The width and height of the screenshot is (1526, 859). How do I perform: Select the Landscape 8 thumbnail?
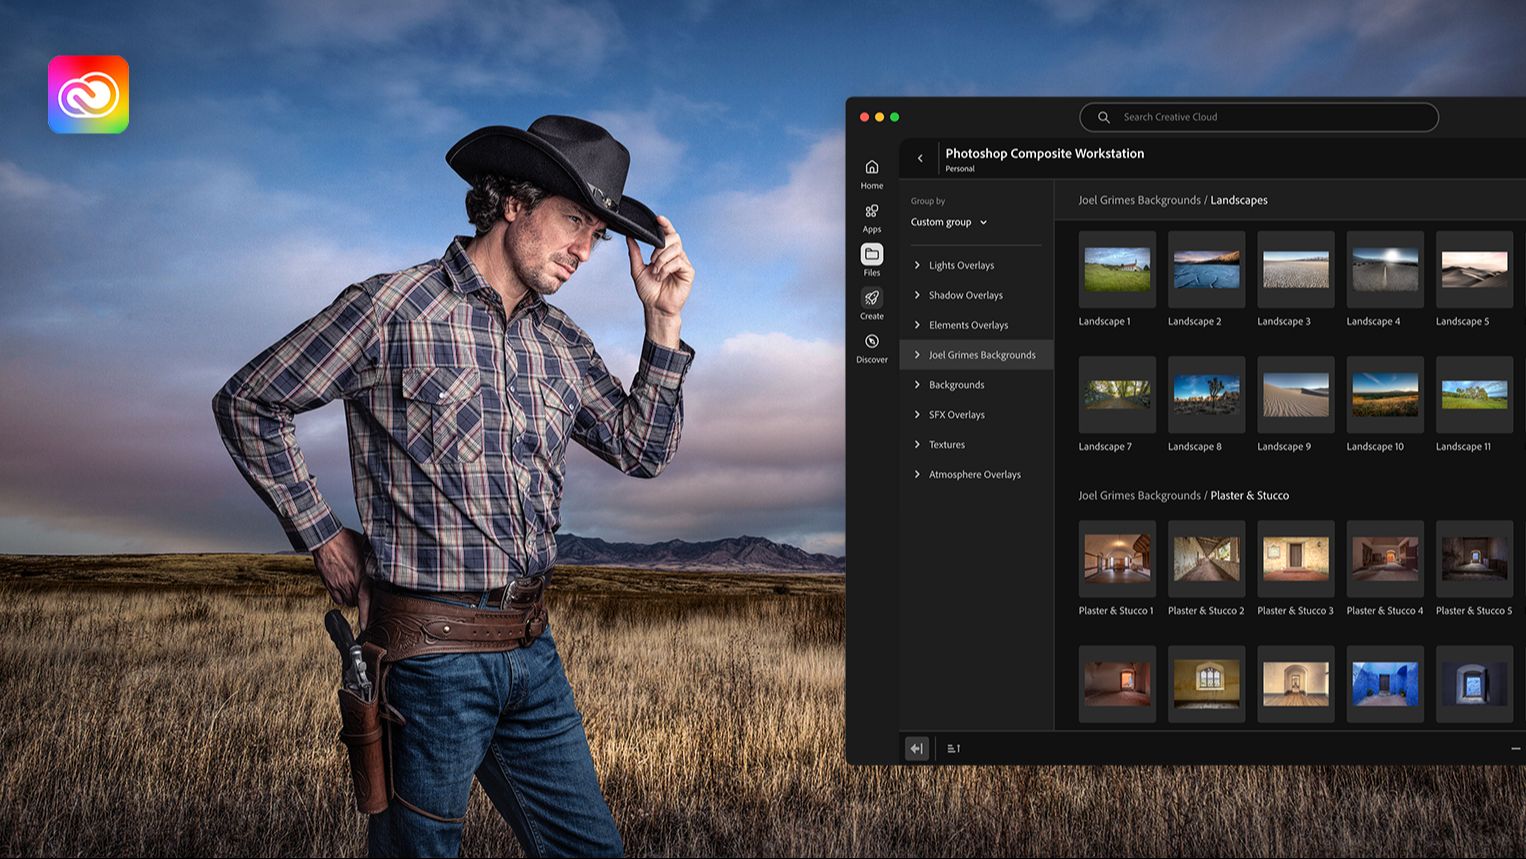pos(1206,395)
